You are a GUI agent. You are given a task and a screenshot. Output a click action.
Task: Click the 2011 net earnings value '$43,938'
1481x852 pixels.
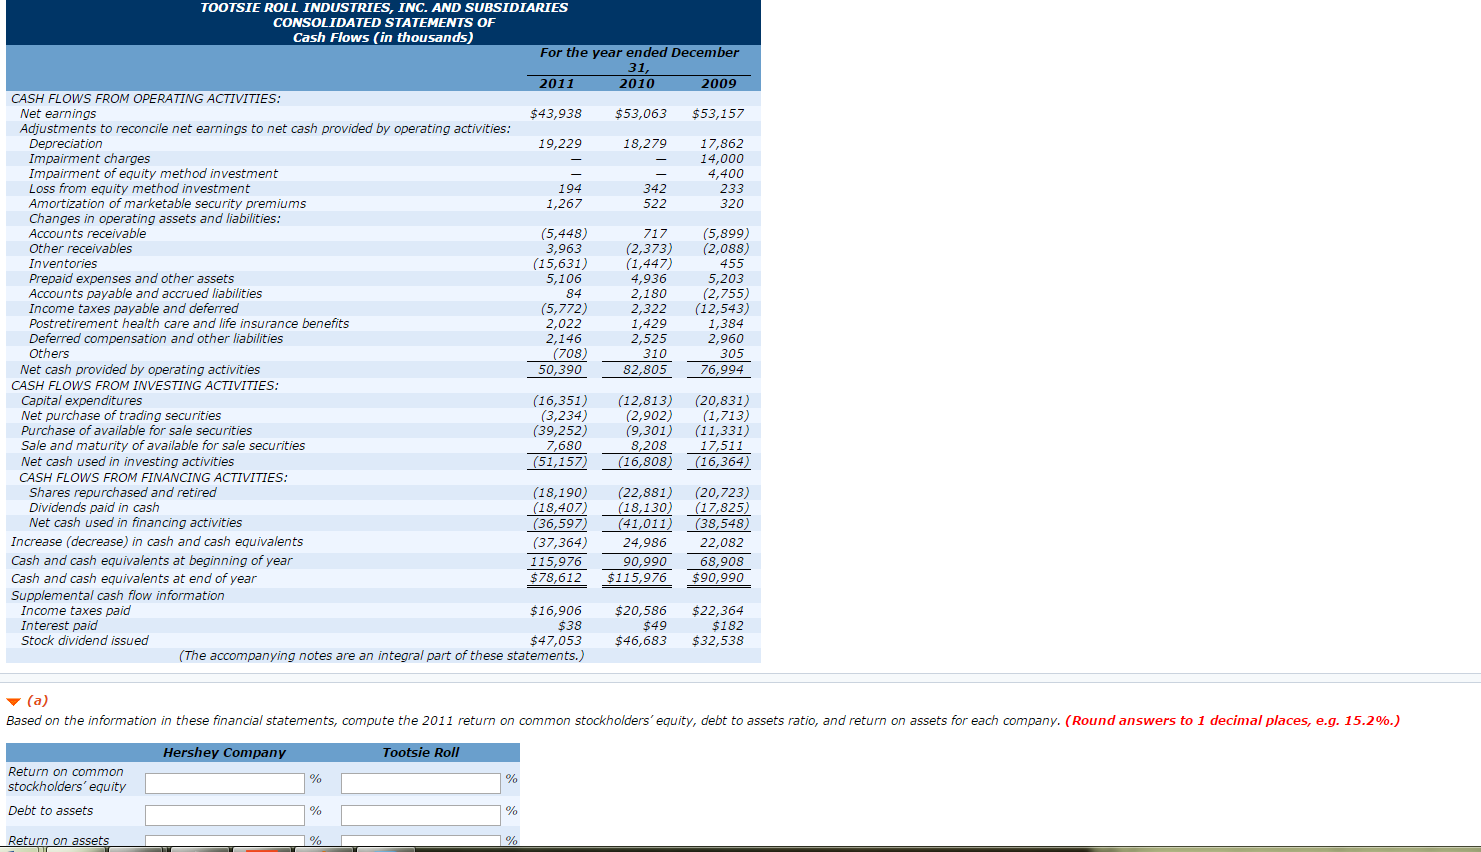coord(555,113)
